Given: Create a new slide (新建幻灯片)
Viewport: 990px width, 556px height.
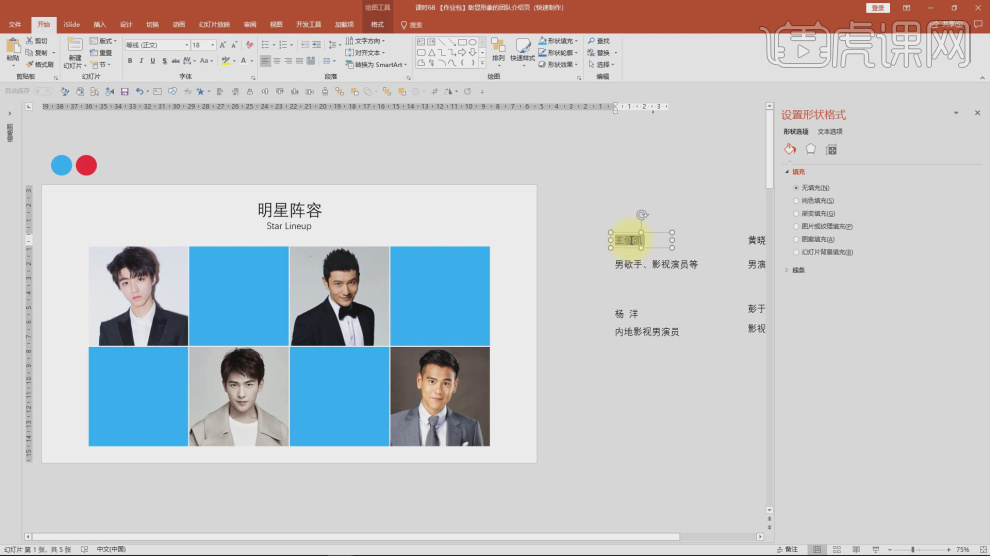Looking at the screenshot, I should click(75, 53).
